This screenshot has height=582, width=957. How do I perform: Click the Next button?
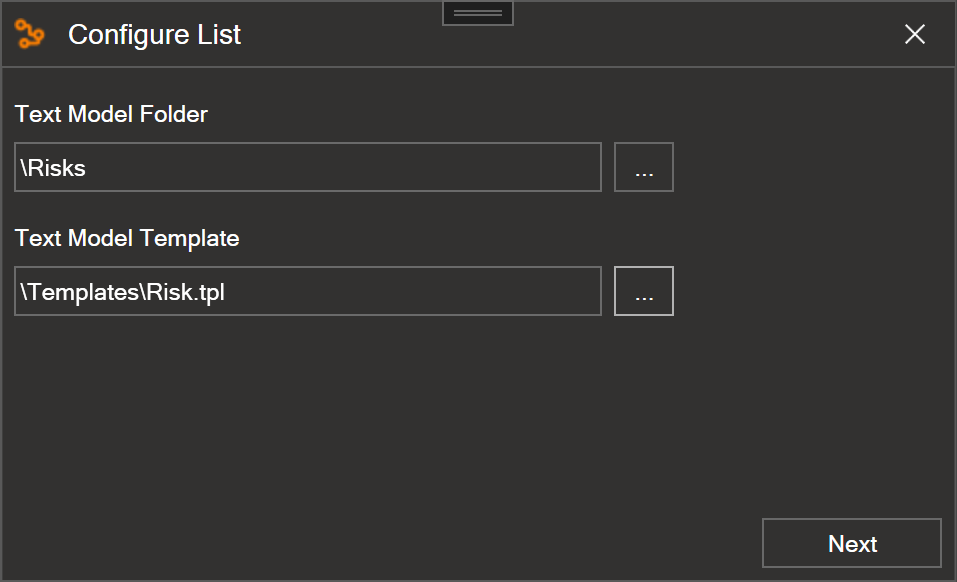852,543
